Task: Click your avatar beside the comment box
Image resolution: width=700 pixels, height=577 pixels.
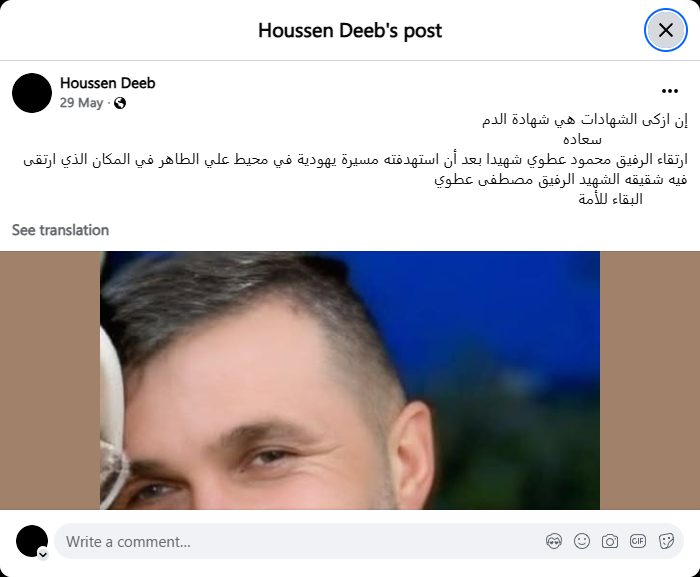Action: (32, 541)
